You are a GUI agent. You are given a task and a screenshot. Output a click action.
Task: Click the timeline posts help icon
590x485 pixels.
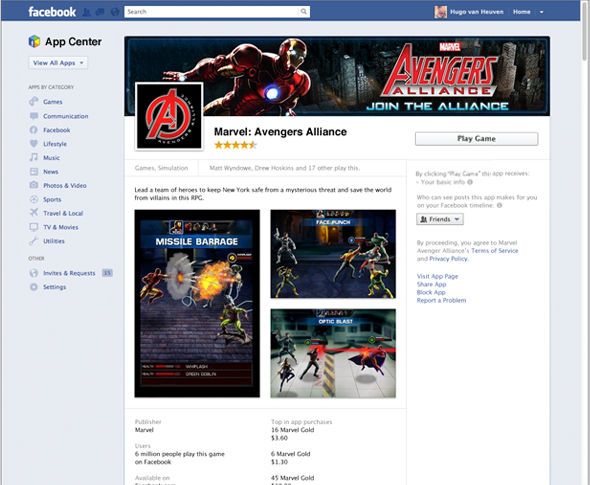point(499,205)
